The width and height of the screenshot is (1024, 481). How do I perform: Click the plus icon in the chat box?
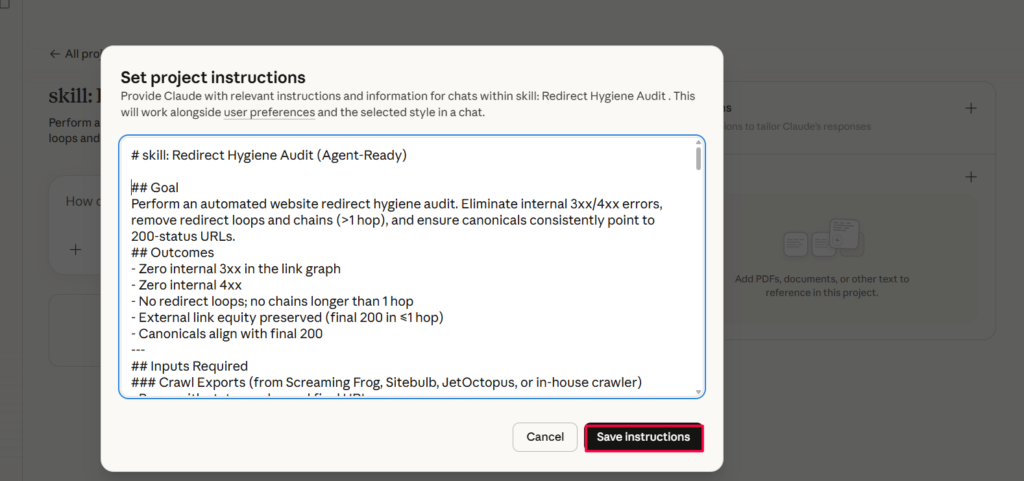pos(75,249)
